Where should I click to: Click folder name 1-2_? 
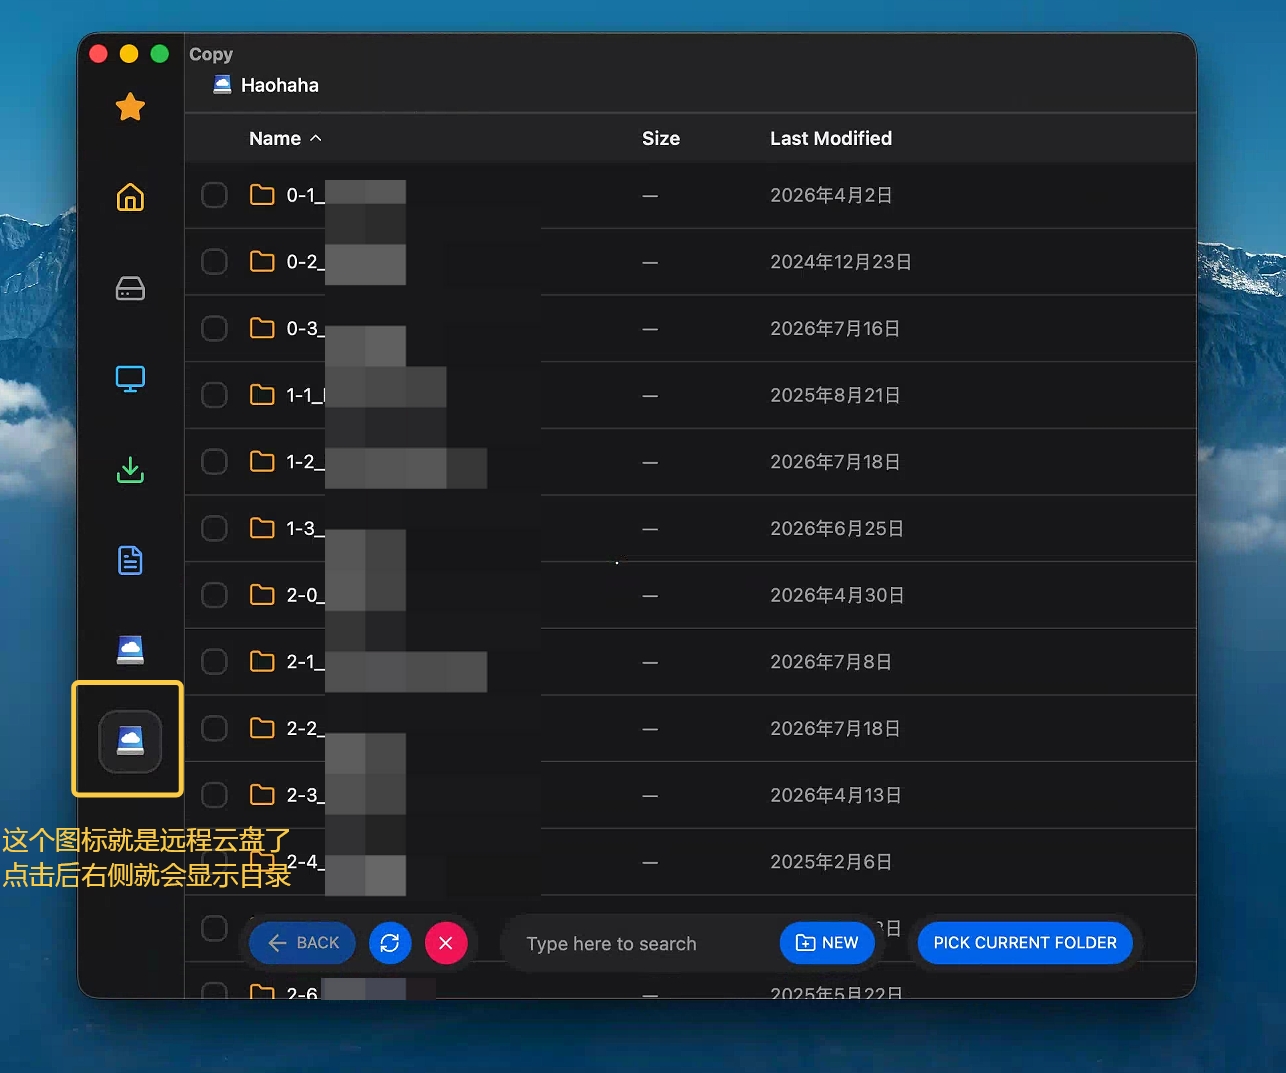305,461
